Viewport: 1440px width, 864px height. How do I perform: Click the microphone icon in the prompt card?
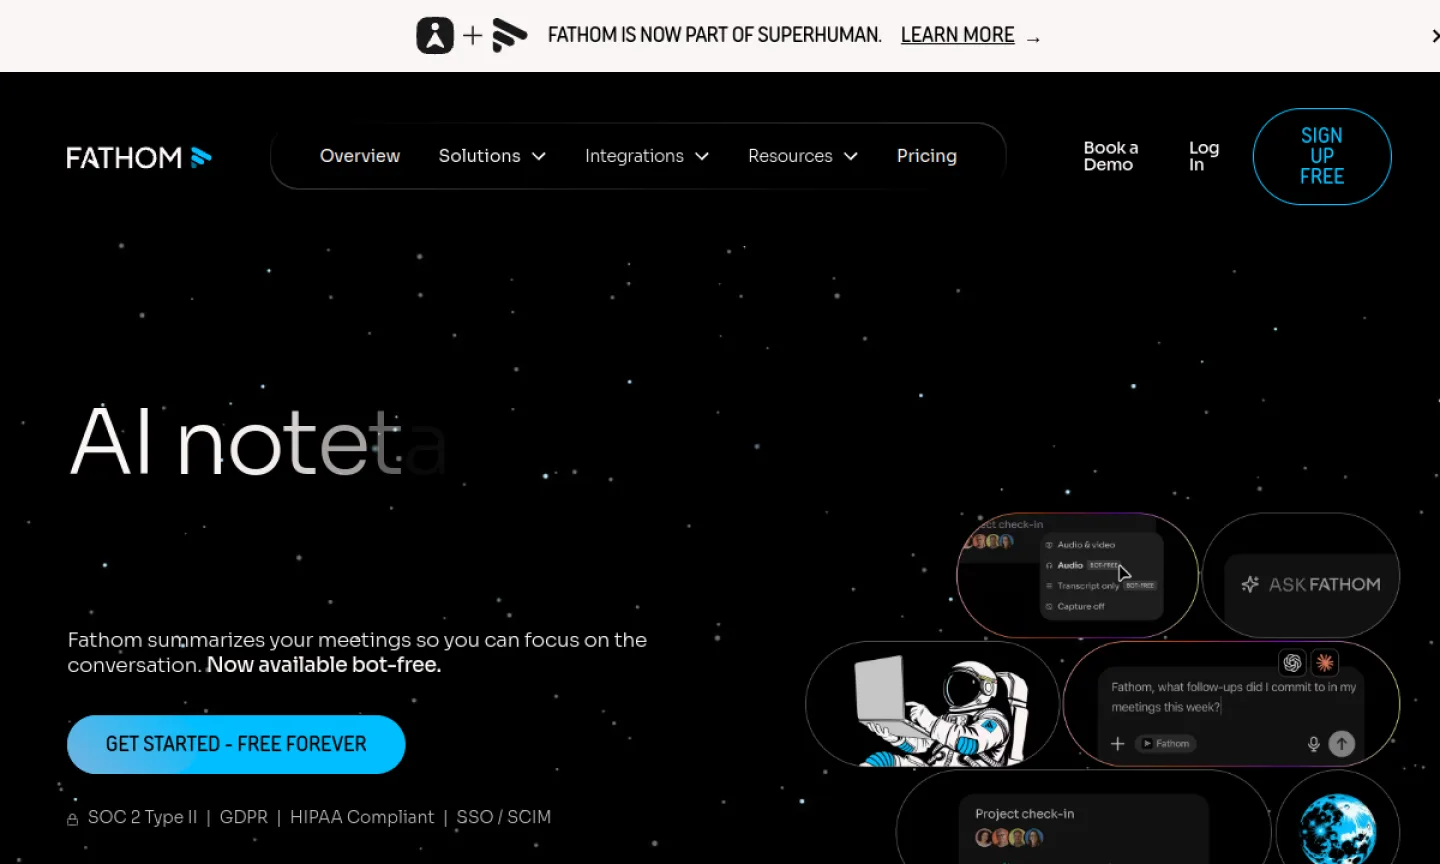pos(1314,744)
